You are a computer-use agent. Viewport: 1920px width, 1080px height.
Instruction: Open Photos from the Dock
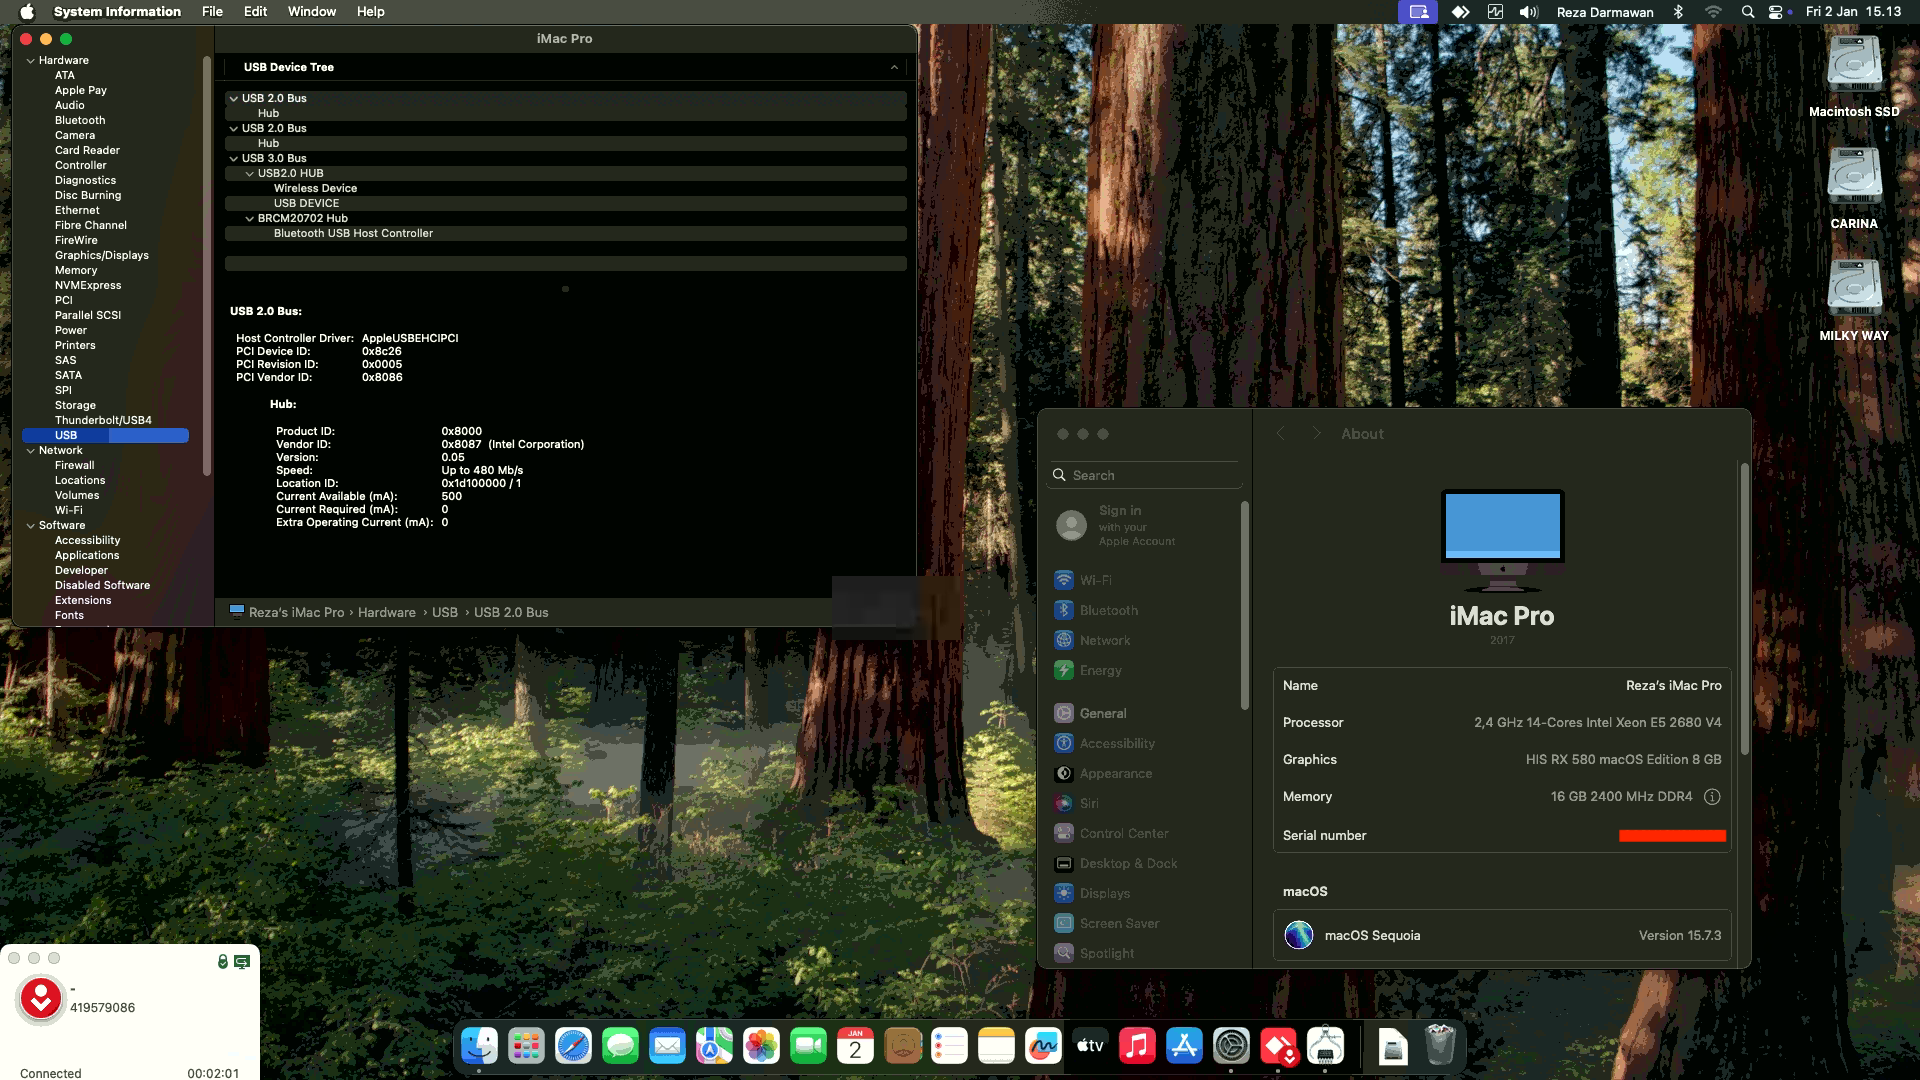(x=761, y=1046)
